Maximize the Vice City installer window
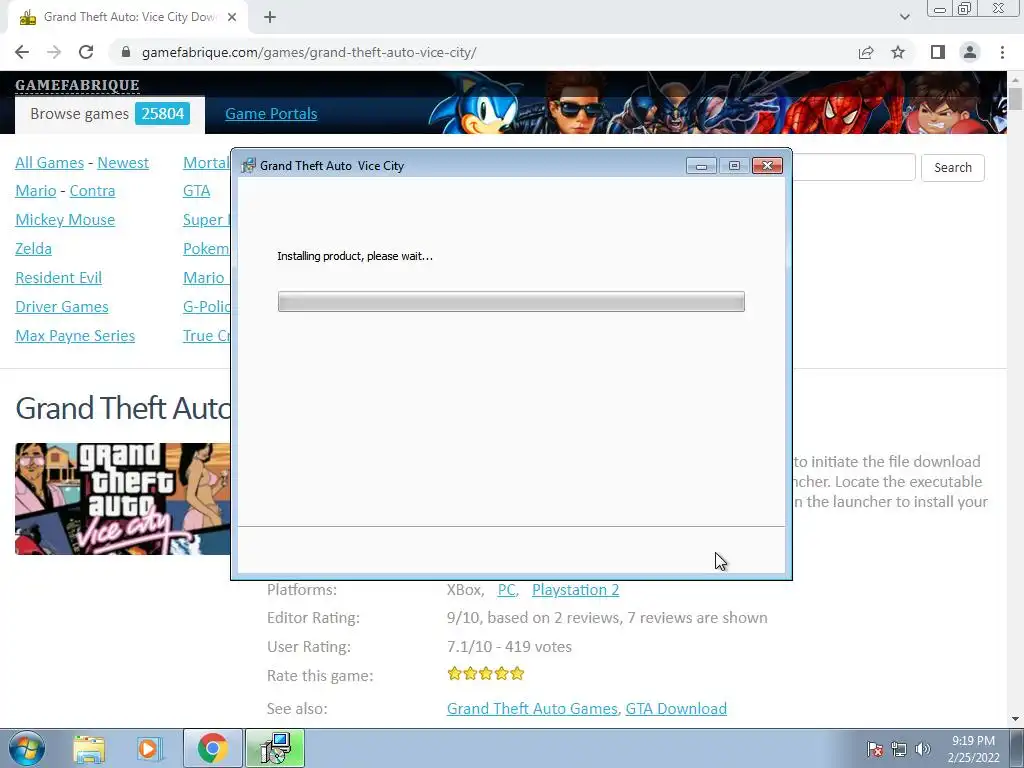 [734, 166]
